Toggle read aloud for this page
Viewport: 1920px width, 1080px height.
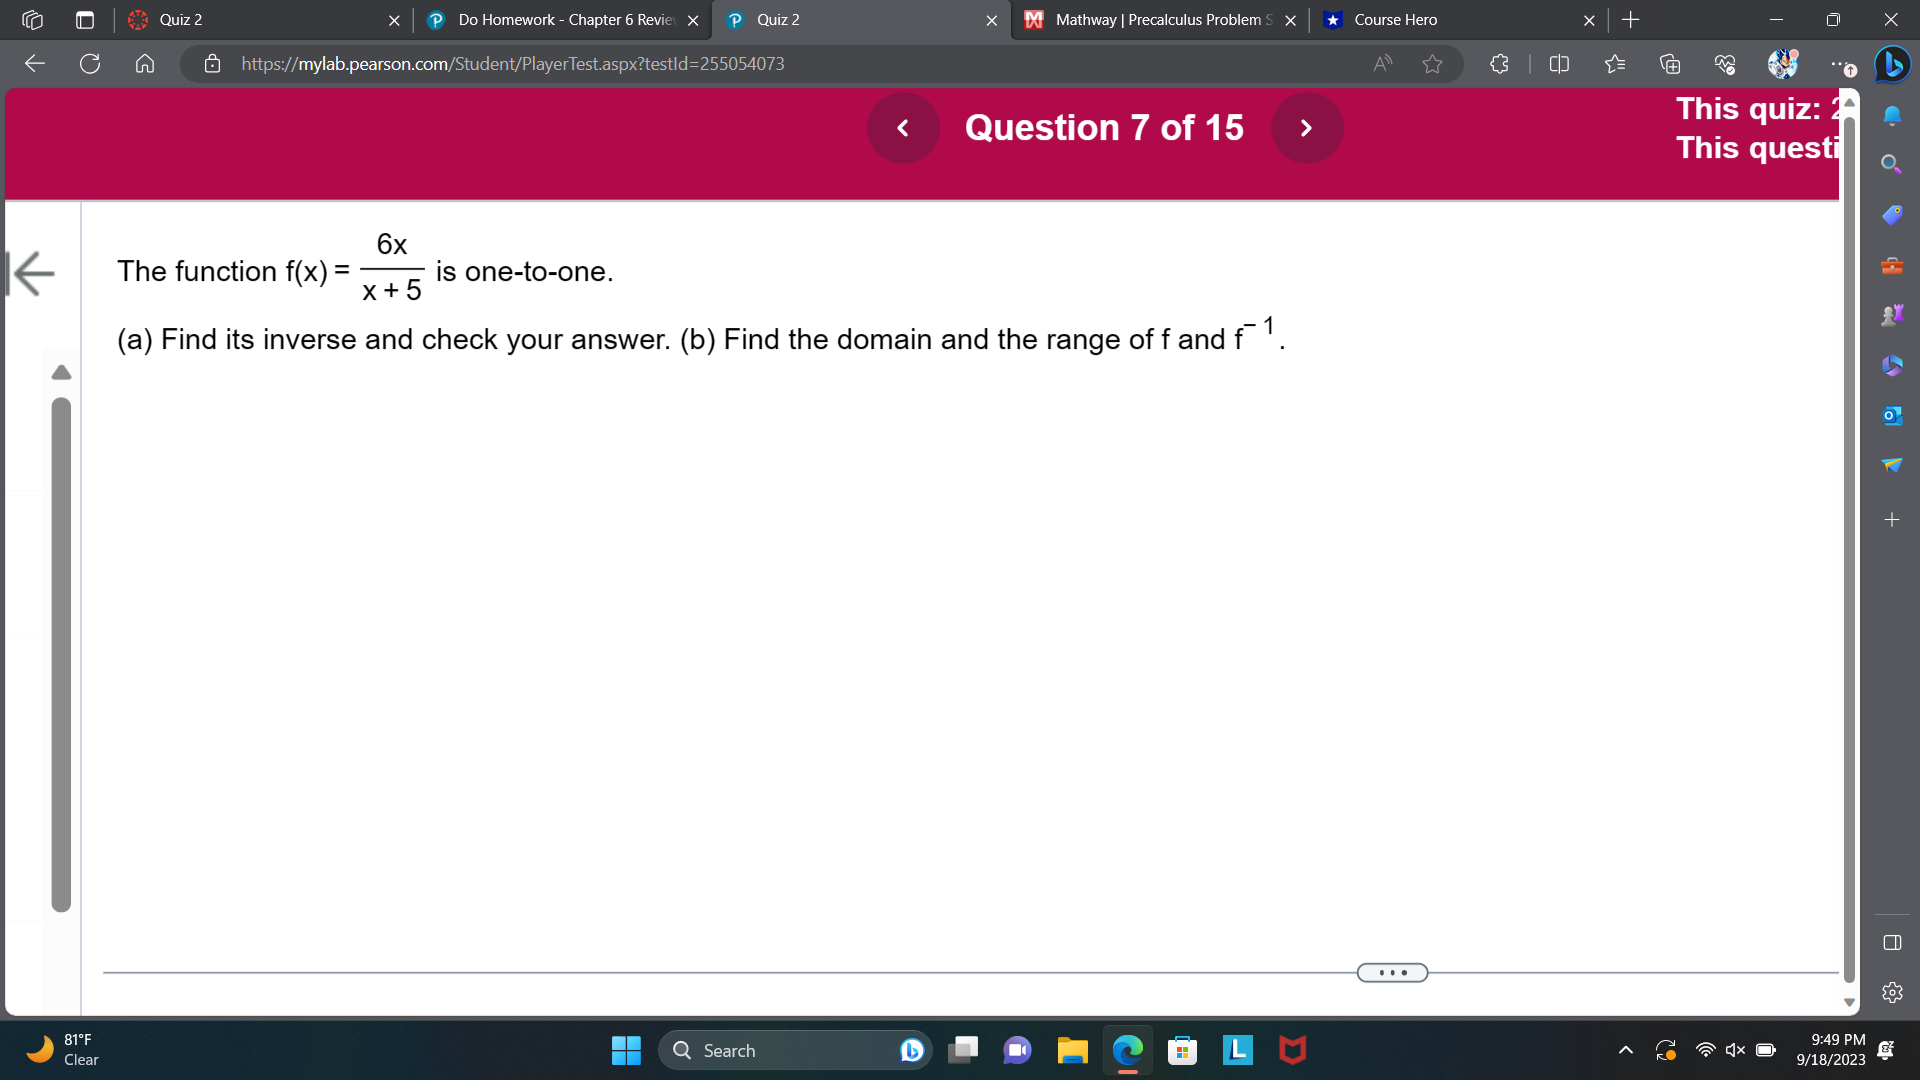[x=1382, y=63]
